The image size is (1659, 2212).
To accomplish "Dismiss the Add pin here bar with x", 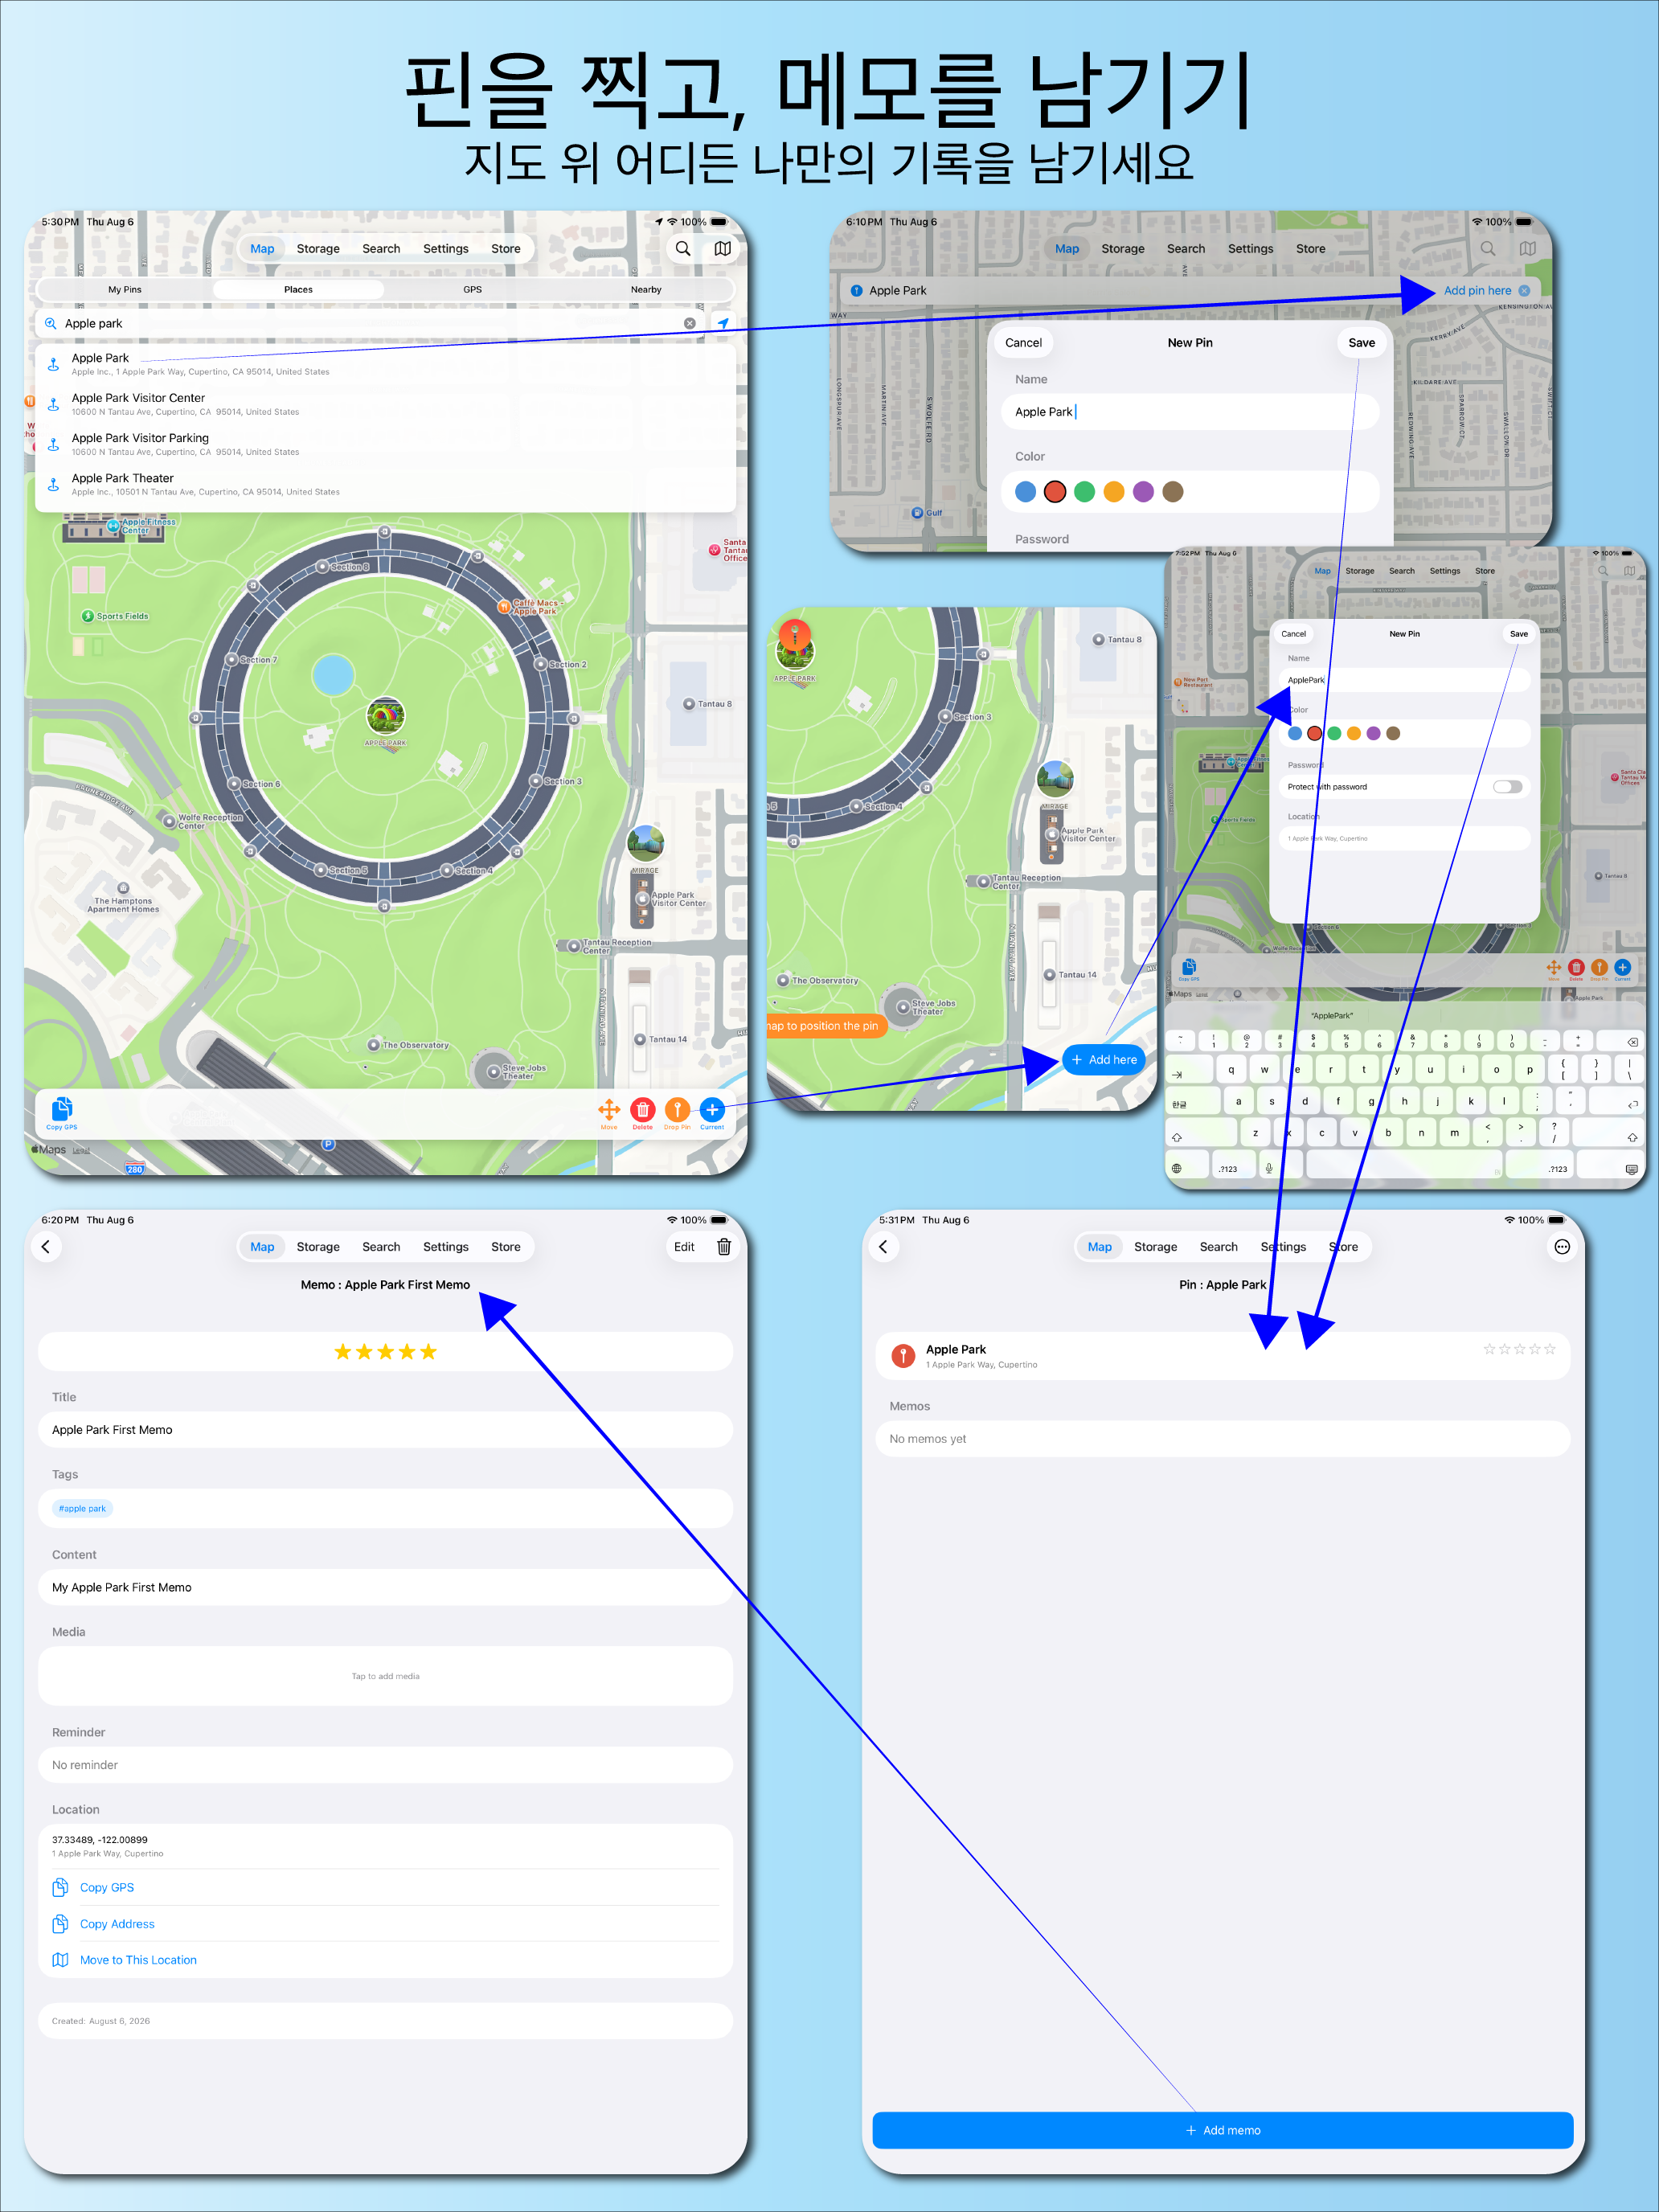I will click(1524, 290).
